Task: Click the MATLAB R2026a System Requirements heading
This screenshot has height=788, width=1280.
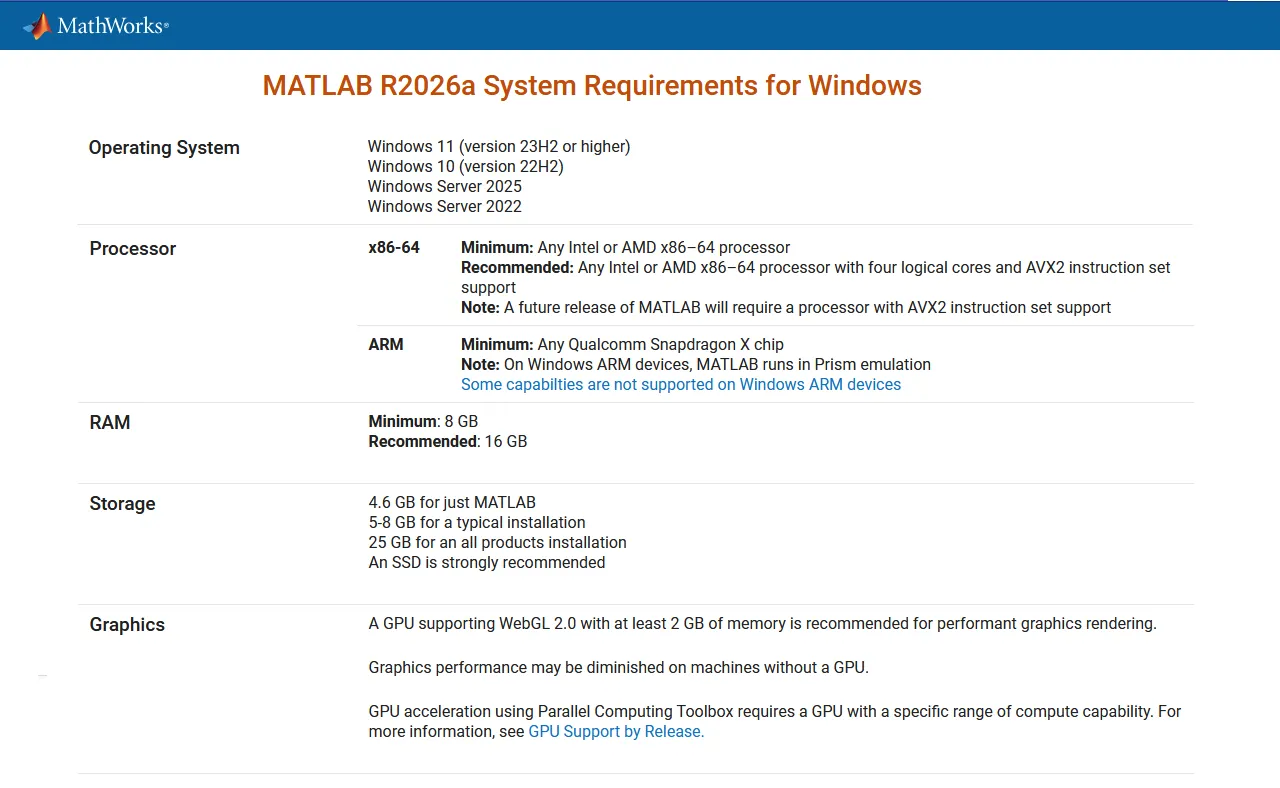Action: (x=592, y=86)
